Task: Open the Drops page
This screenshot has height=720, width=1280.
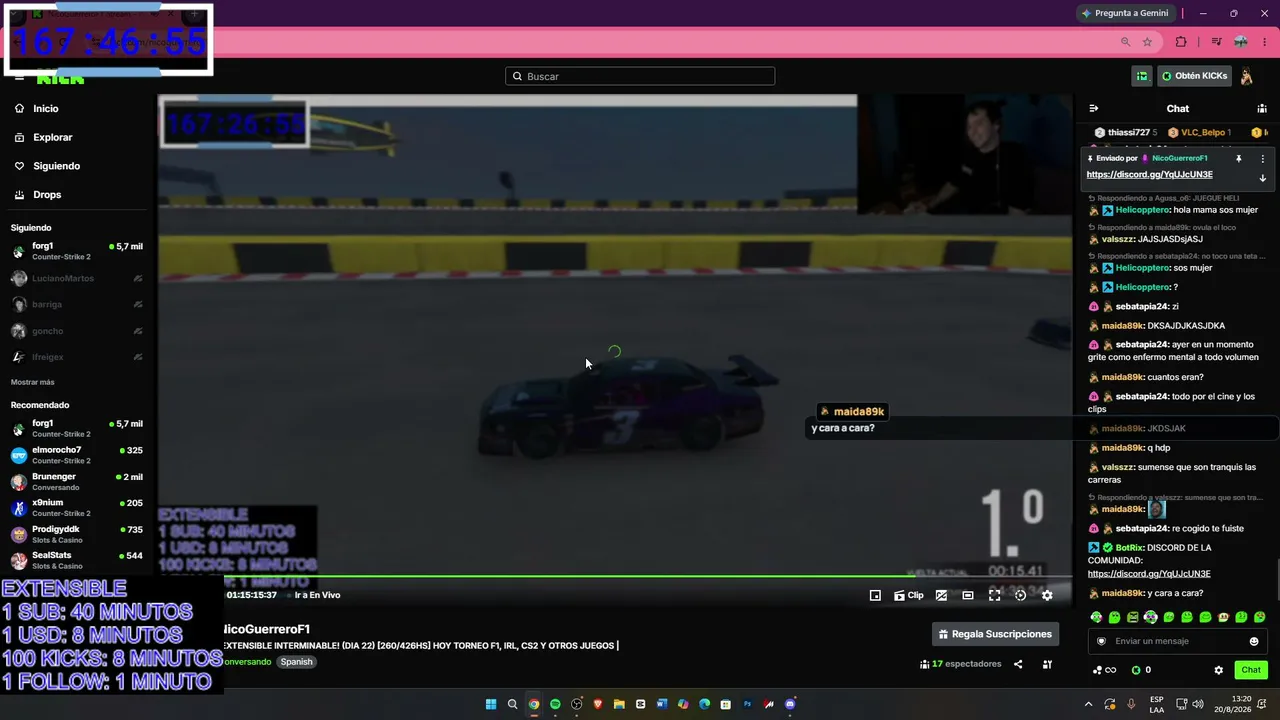Action: pyautogui.click(x=38, y=194)
